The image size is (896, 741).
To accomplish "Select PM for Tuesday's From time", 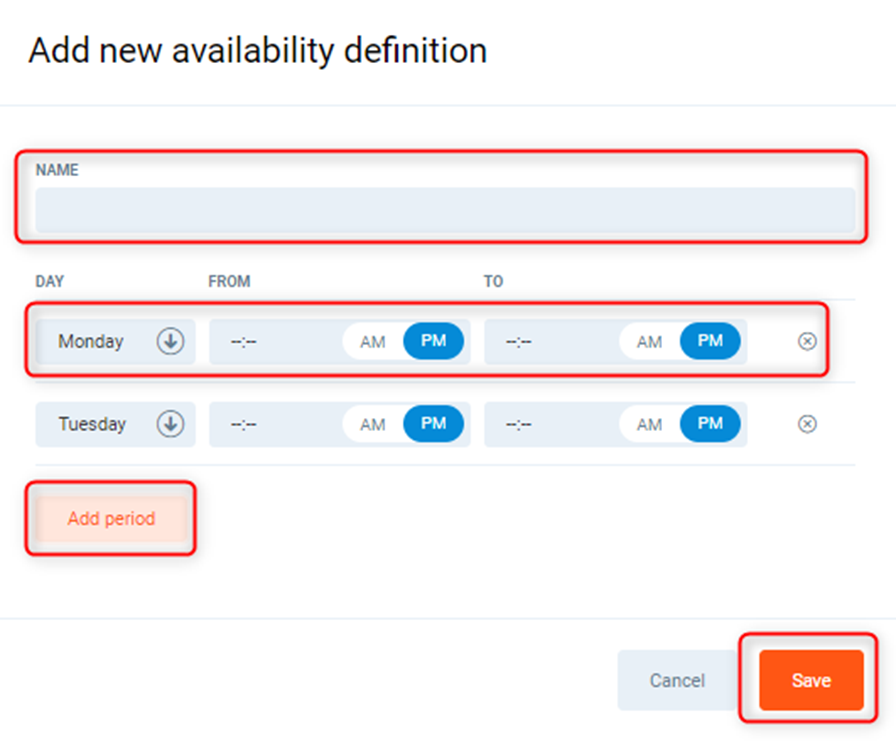I will coord(434,424).
